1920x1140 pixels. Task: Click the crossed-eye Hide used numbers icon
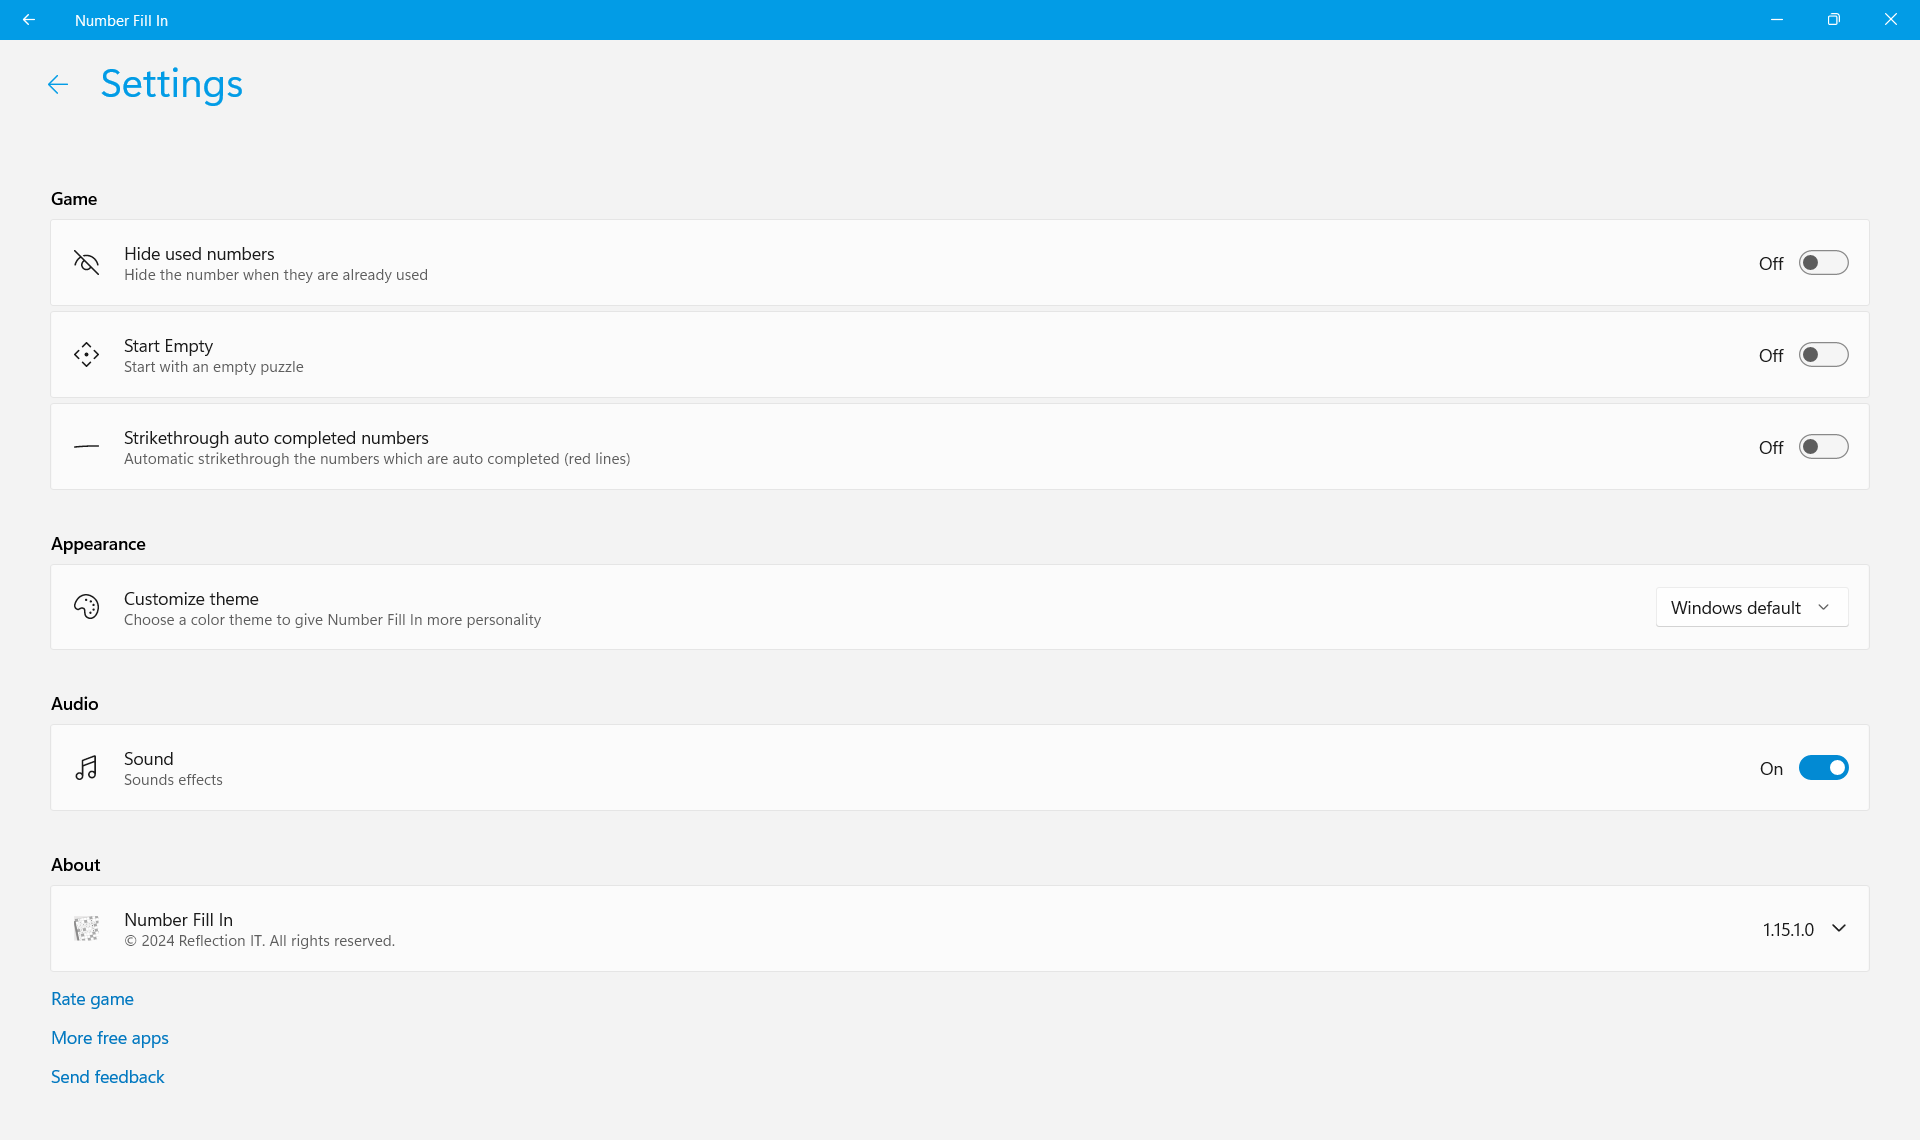87,263
